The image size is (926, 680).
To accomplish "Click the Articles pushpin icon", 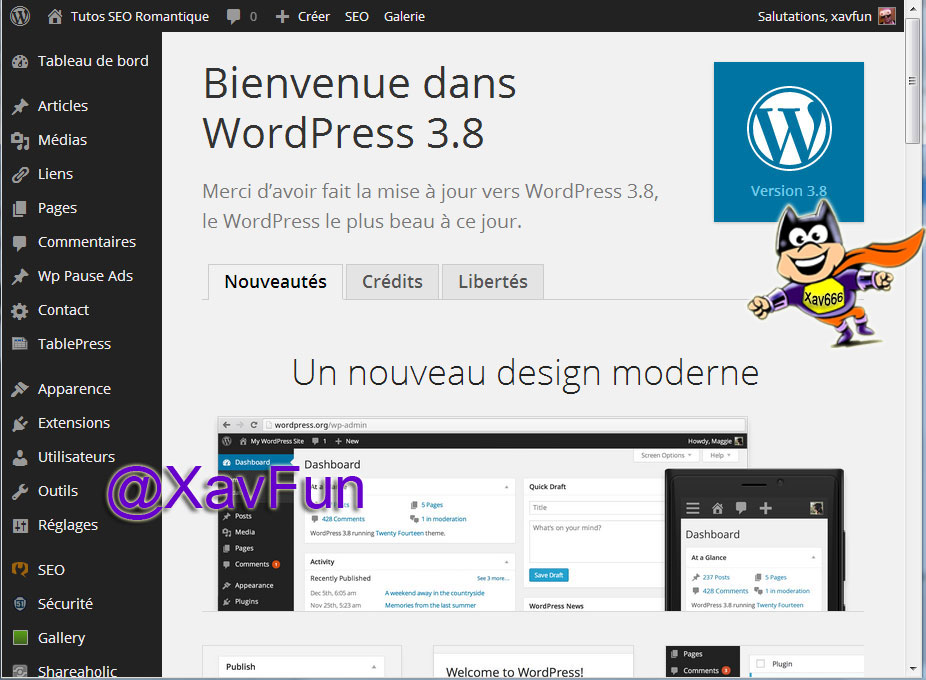I will coord(20,106).
